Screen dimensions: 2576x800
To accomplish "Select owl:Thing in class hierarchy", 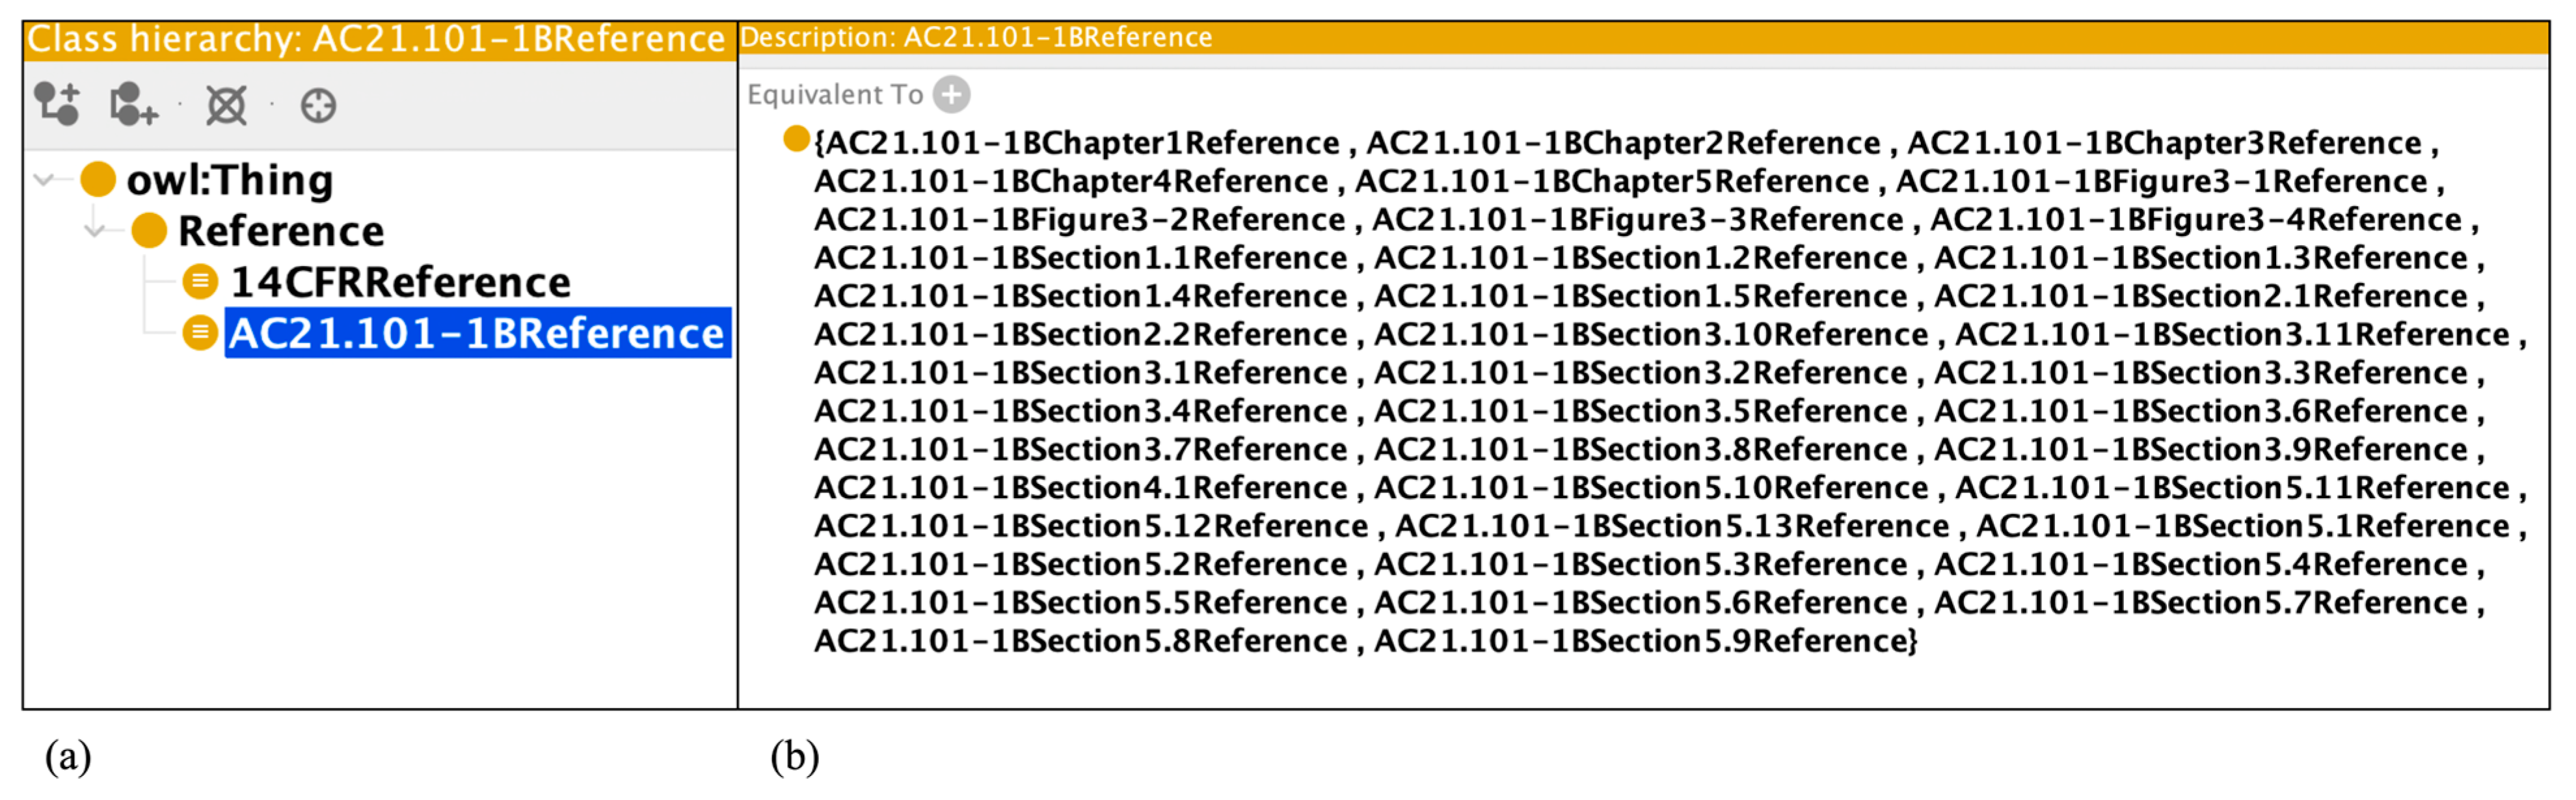I will [230, 180].
